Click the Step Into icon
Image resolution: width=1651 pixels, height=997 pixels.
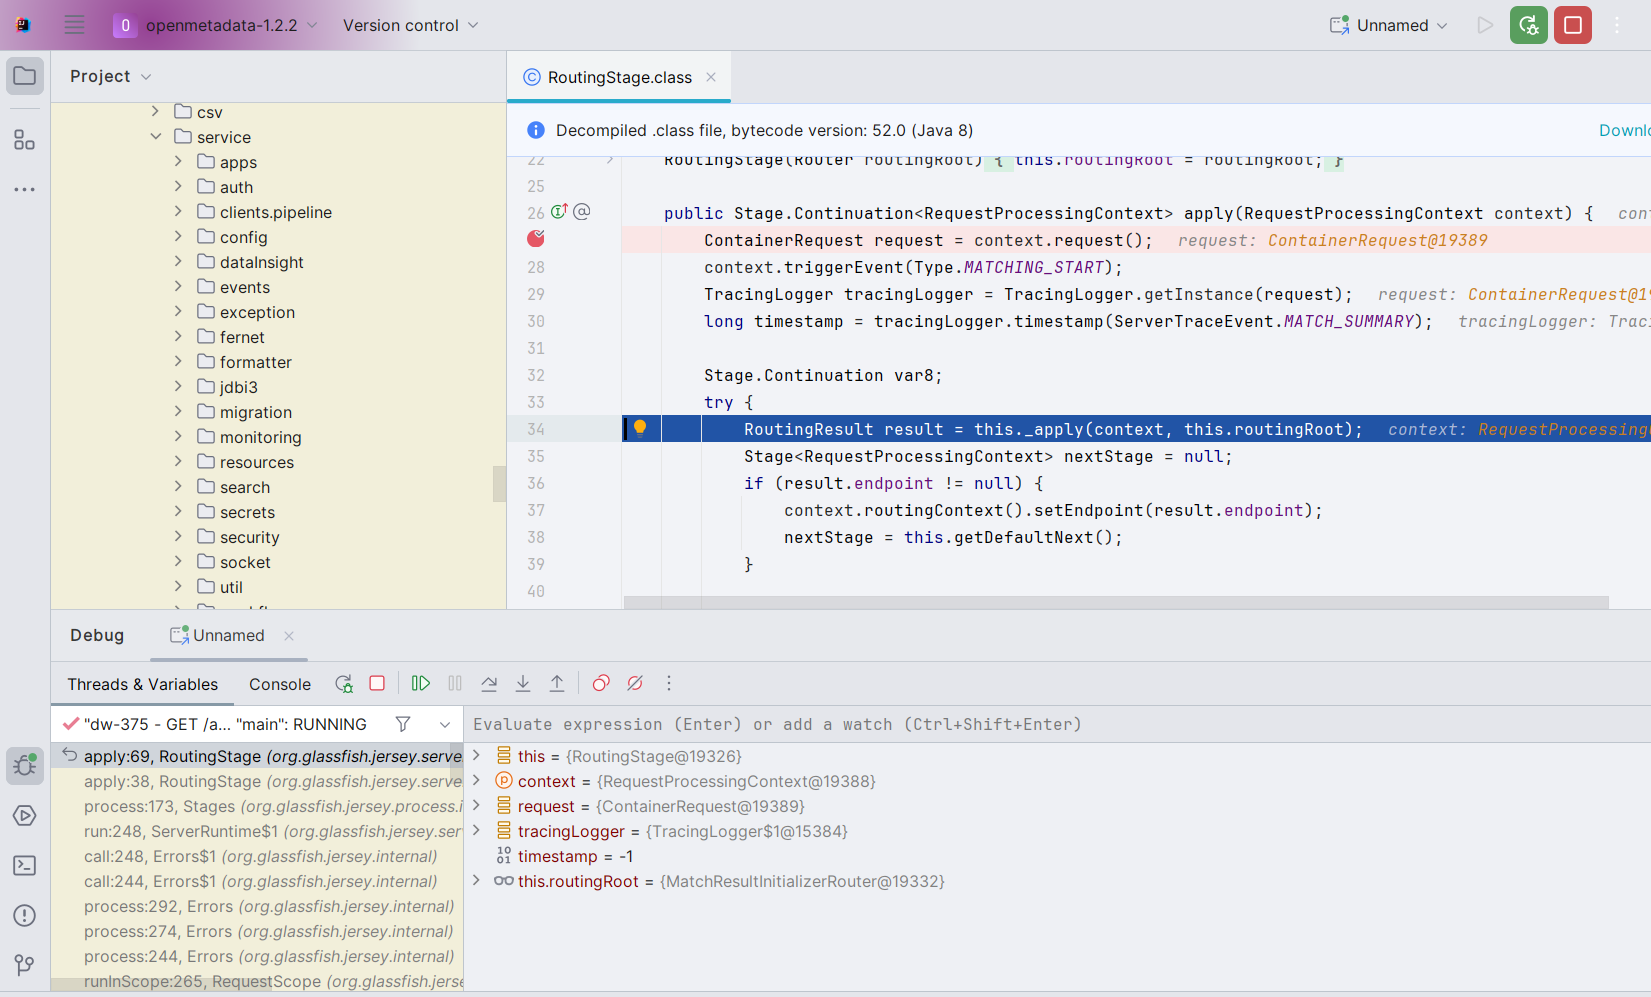[523, 683]
